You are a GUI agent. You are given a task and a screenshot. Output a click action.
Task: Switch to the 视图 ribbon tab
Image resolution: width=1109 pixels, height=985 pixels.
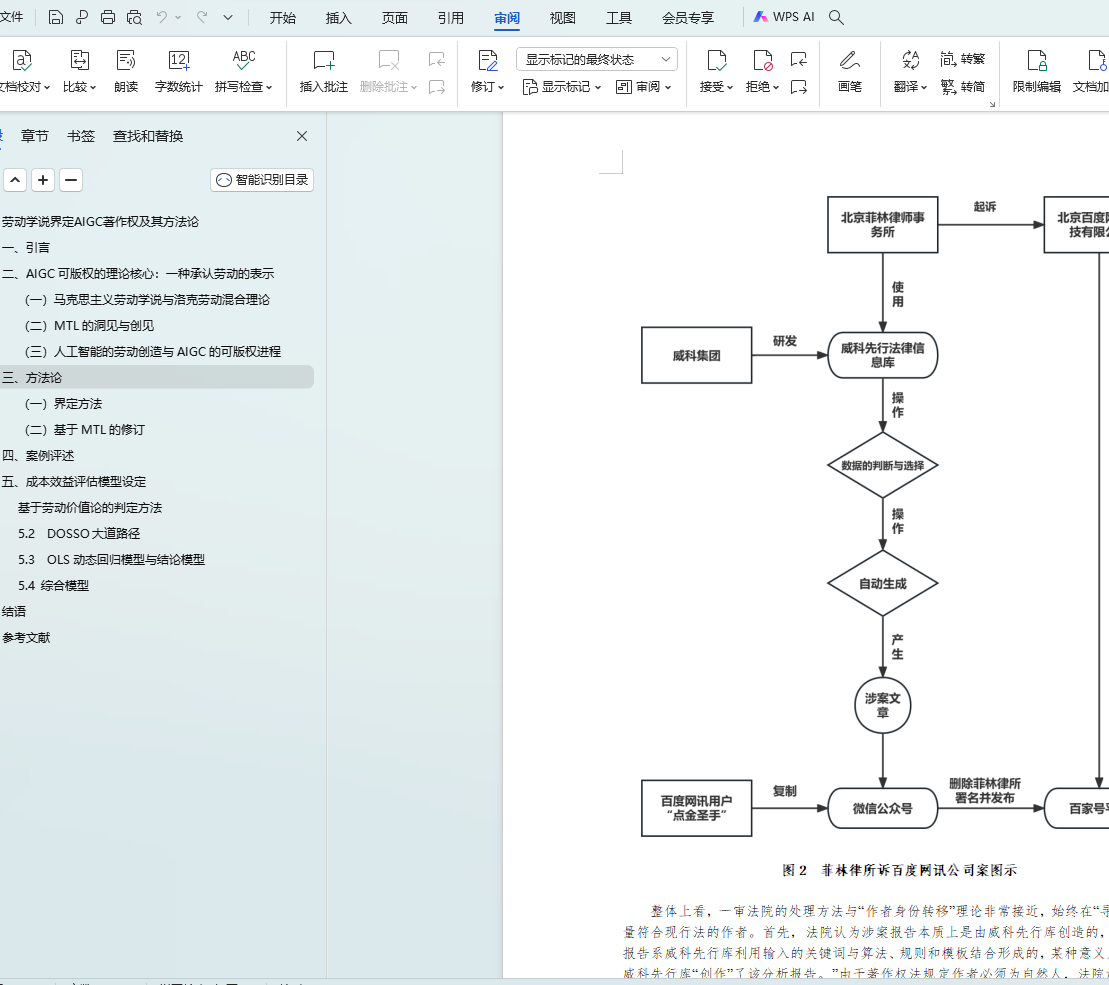coord(562,18)
